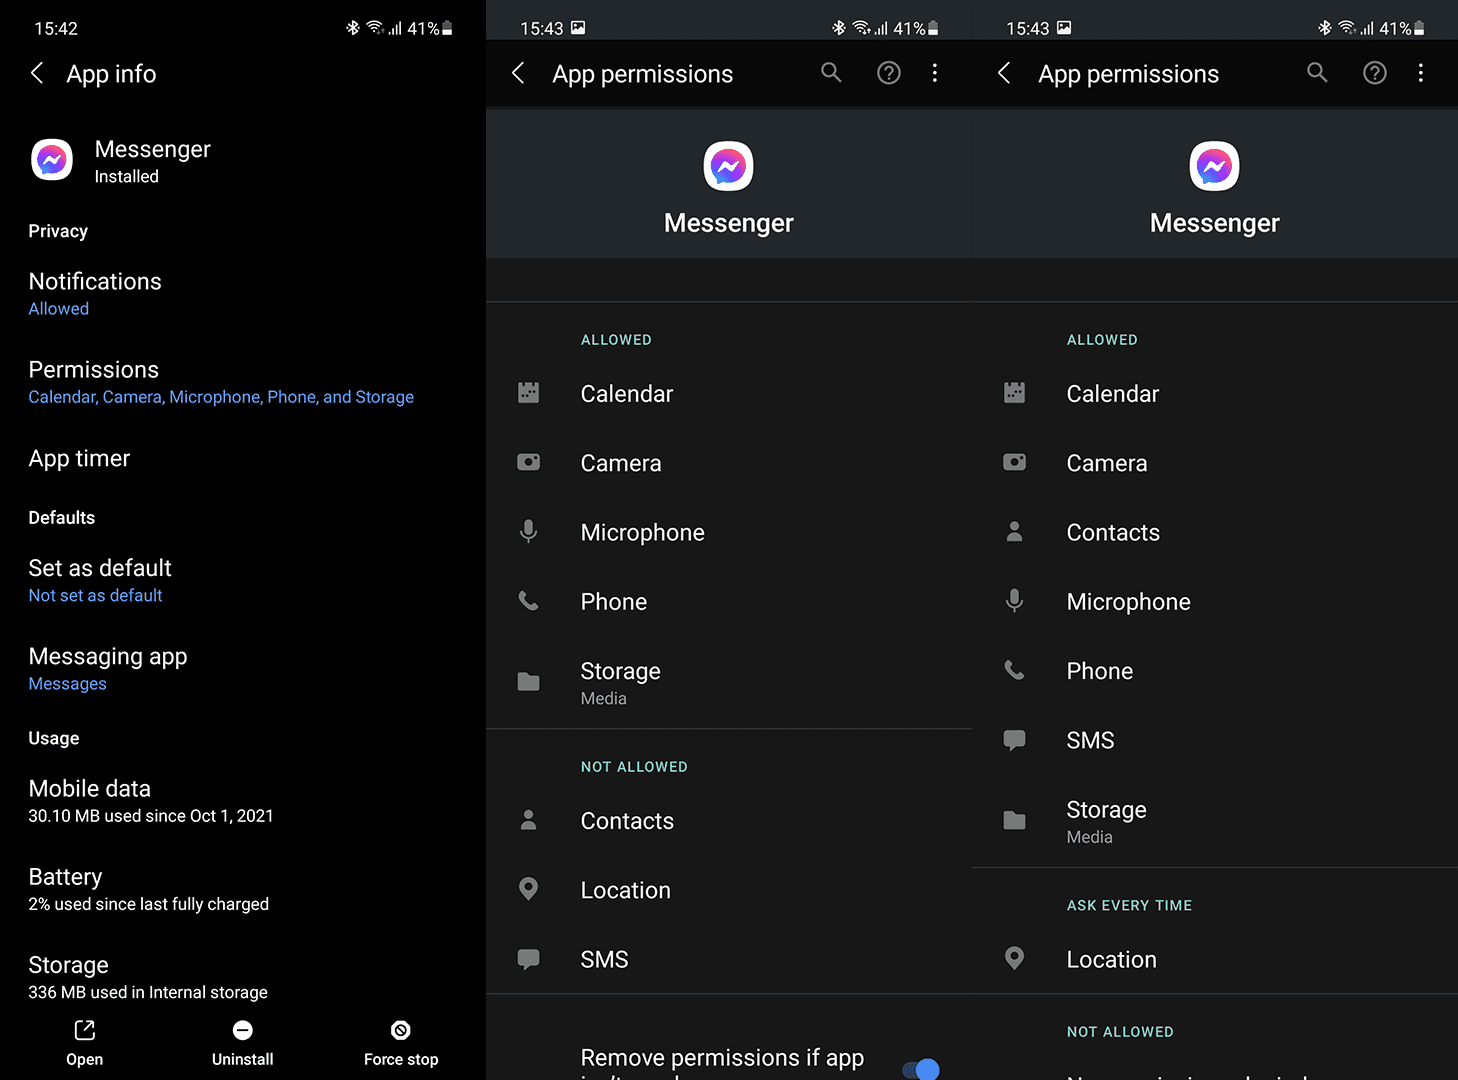
Task: Select Storage Media permission in middle screen
Action: point(729,682)
